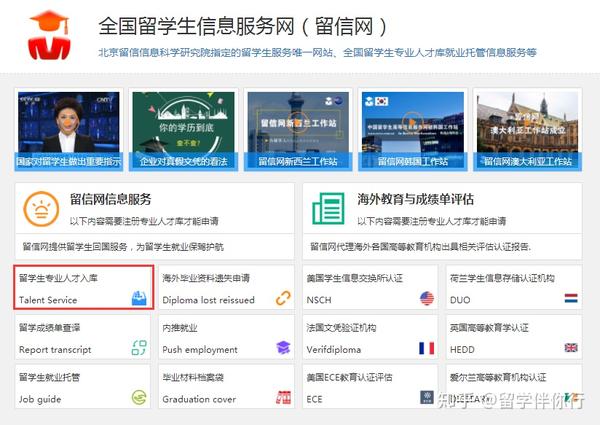Screen dimensions: 600x425
Task: Click the 海外教育与成绩单评估 section heading
Action: tap(416, 199)
